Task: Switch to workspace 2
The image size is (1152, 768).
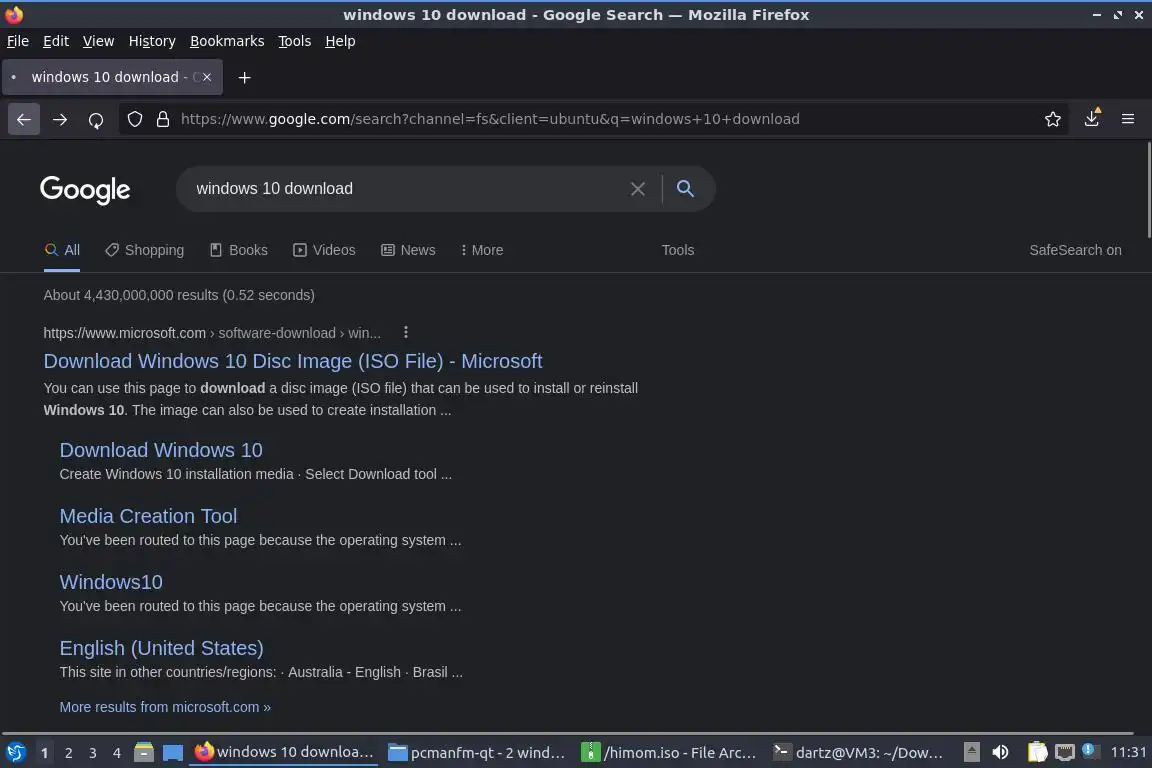Action: pyautogui.click(x=69, y=753)
